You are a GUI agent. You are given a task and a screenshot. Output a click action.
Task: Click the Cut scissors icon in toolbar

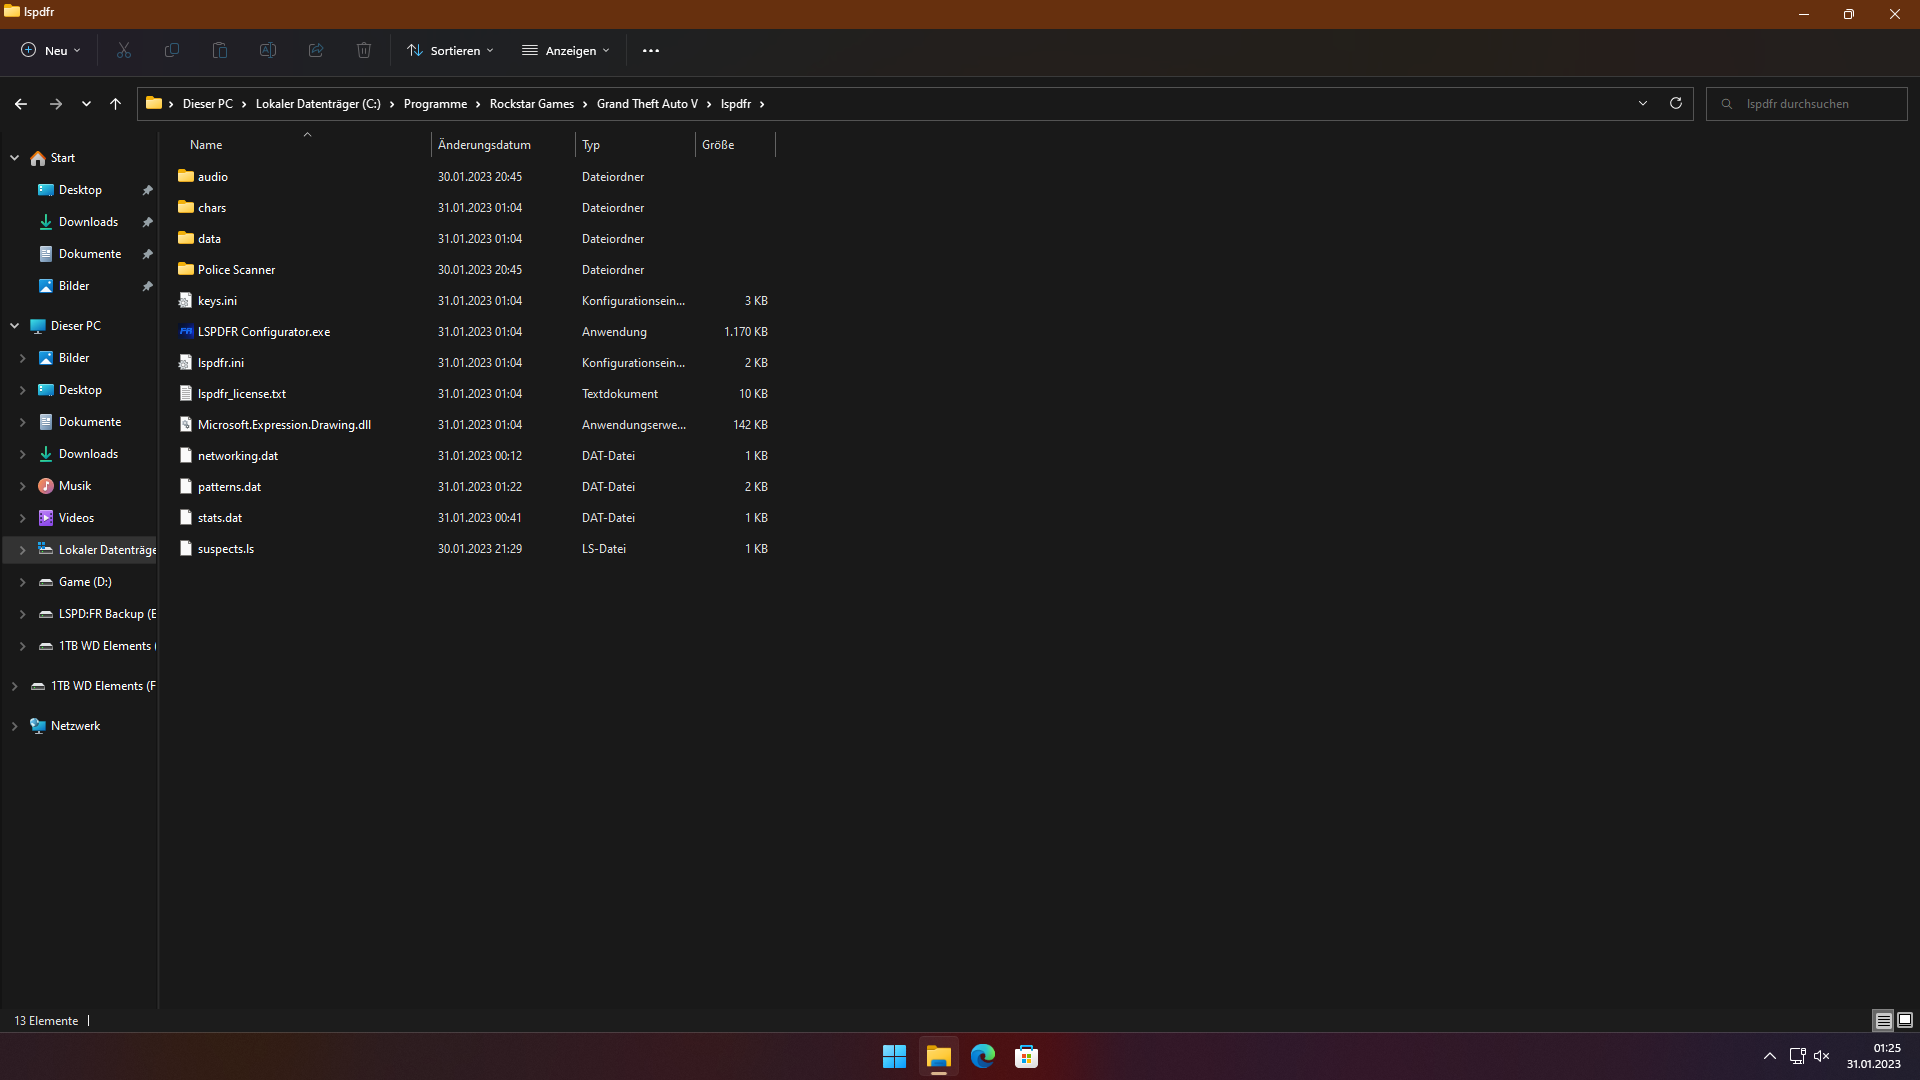click(124, 50)
